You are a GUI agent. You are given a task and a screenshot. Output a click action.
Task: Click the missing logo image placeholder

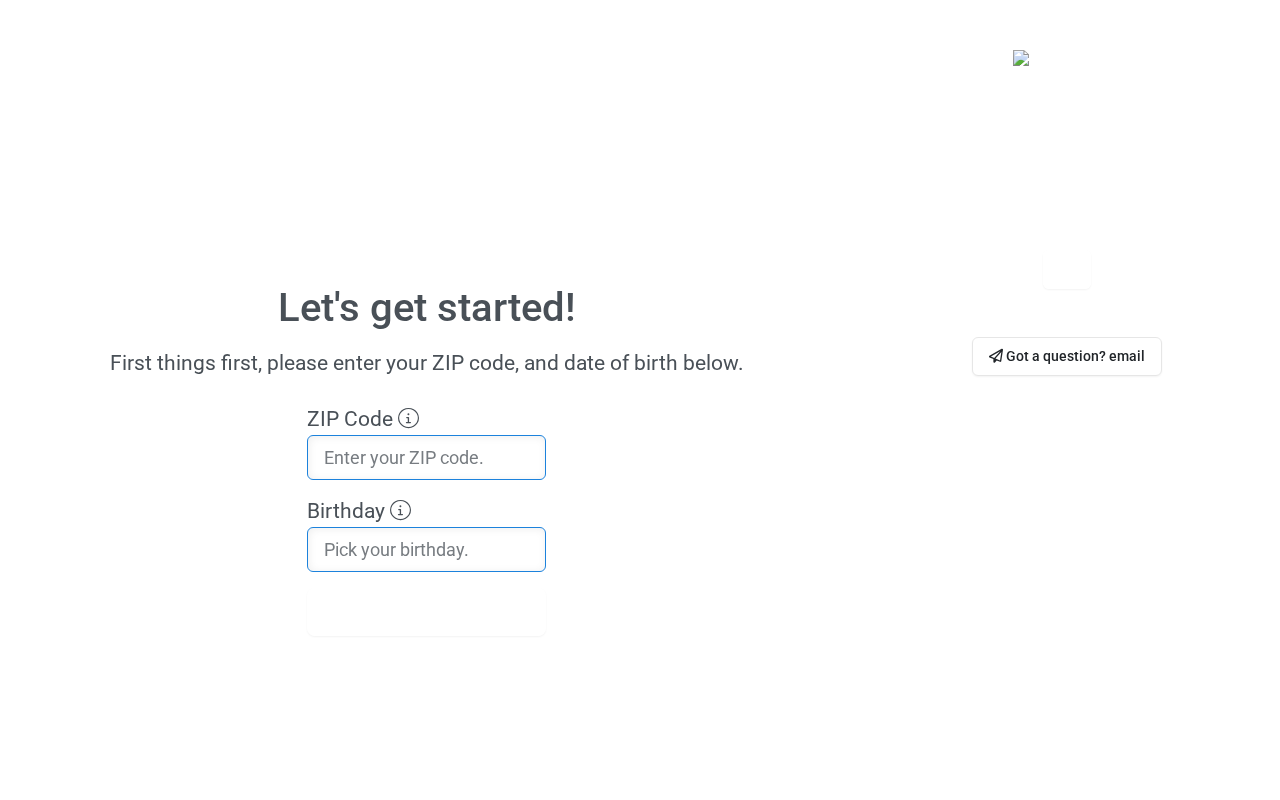(1020, 58)
